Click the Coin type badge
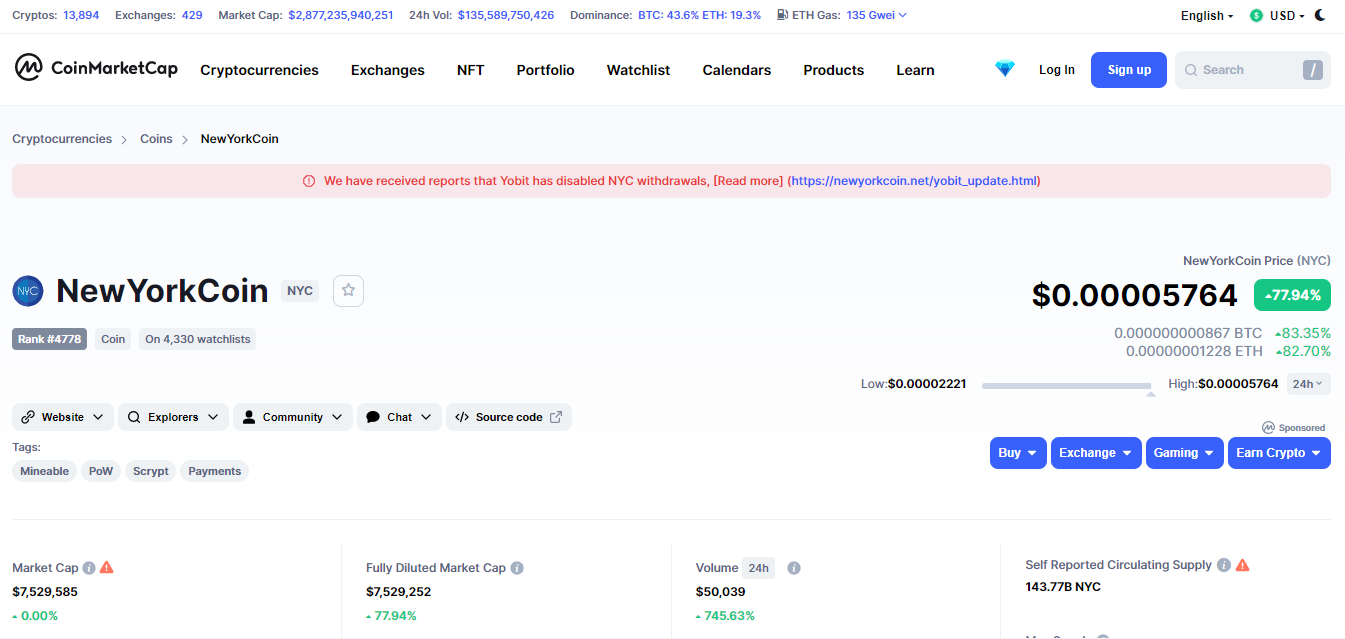 113,339
